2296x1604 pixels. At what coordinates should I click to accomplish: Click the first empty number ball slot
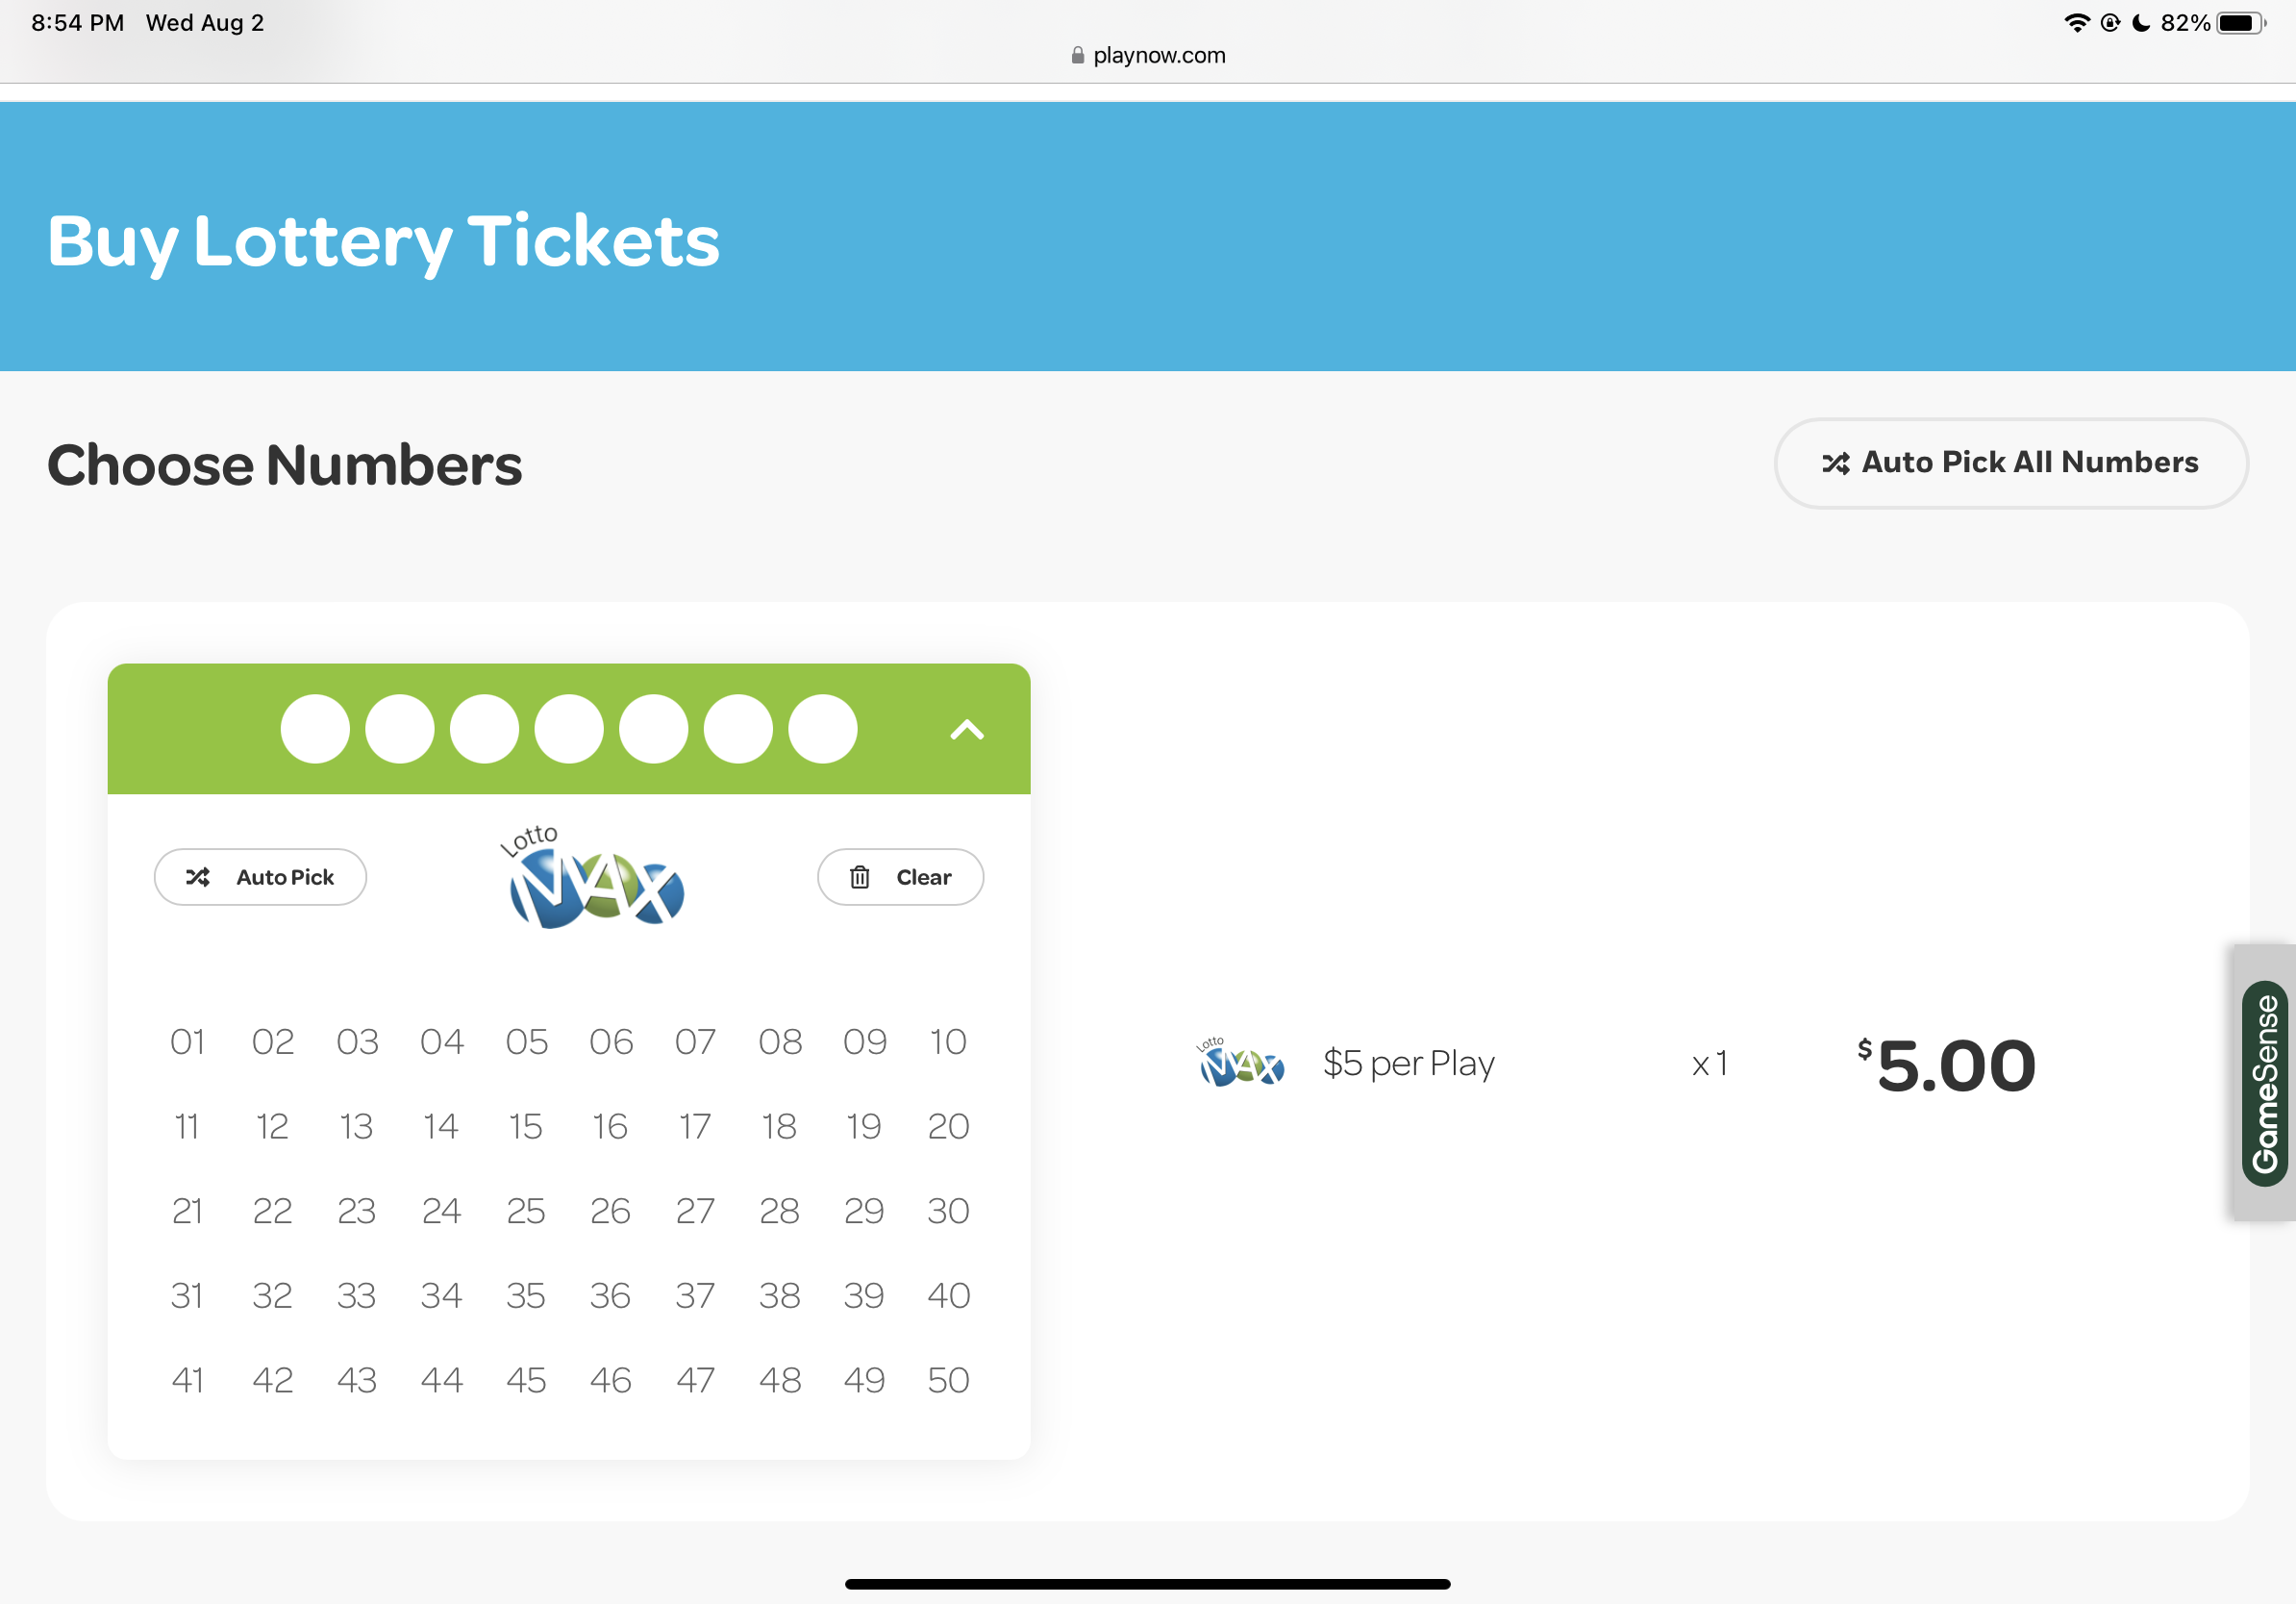point(315,729)
